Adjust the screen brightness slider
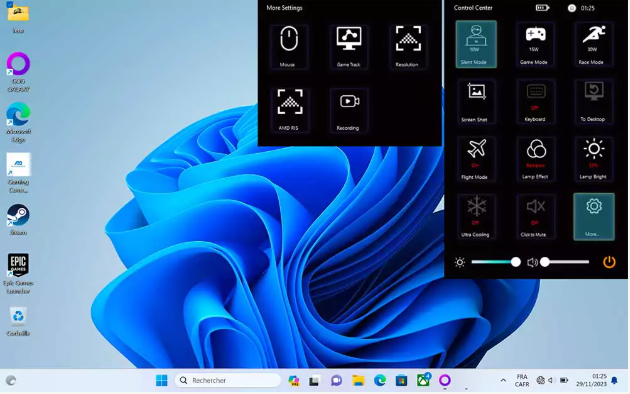630x394 pixels. click(496, 262)
